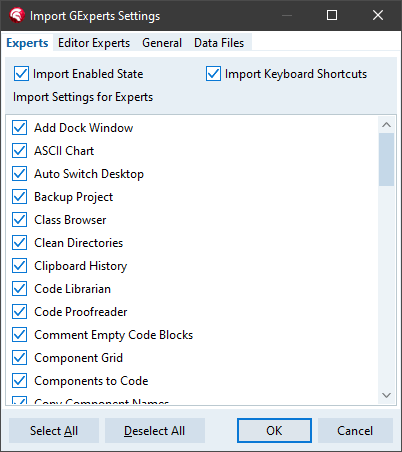Cancel the import dialog
This screenshot has height=452, width=402.
coord(355,431)
